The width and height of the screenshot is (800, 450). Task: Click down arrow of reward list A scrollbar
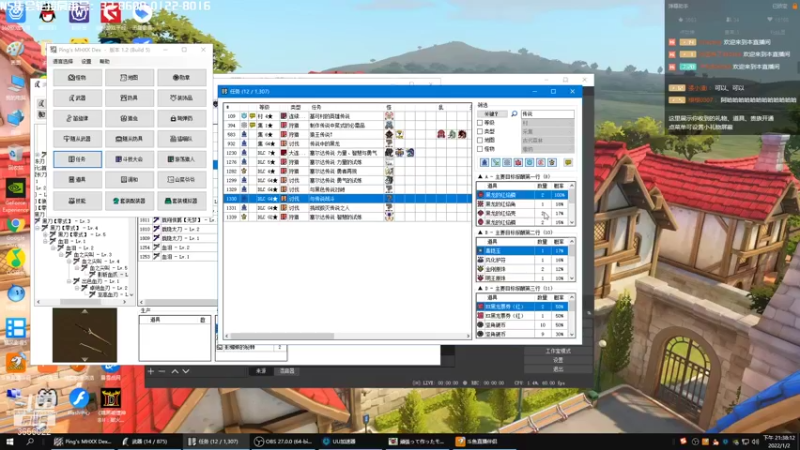coord(572,223)
